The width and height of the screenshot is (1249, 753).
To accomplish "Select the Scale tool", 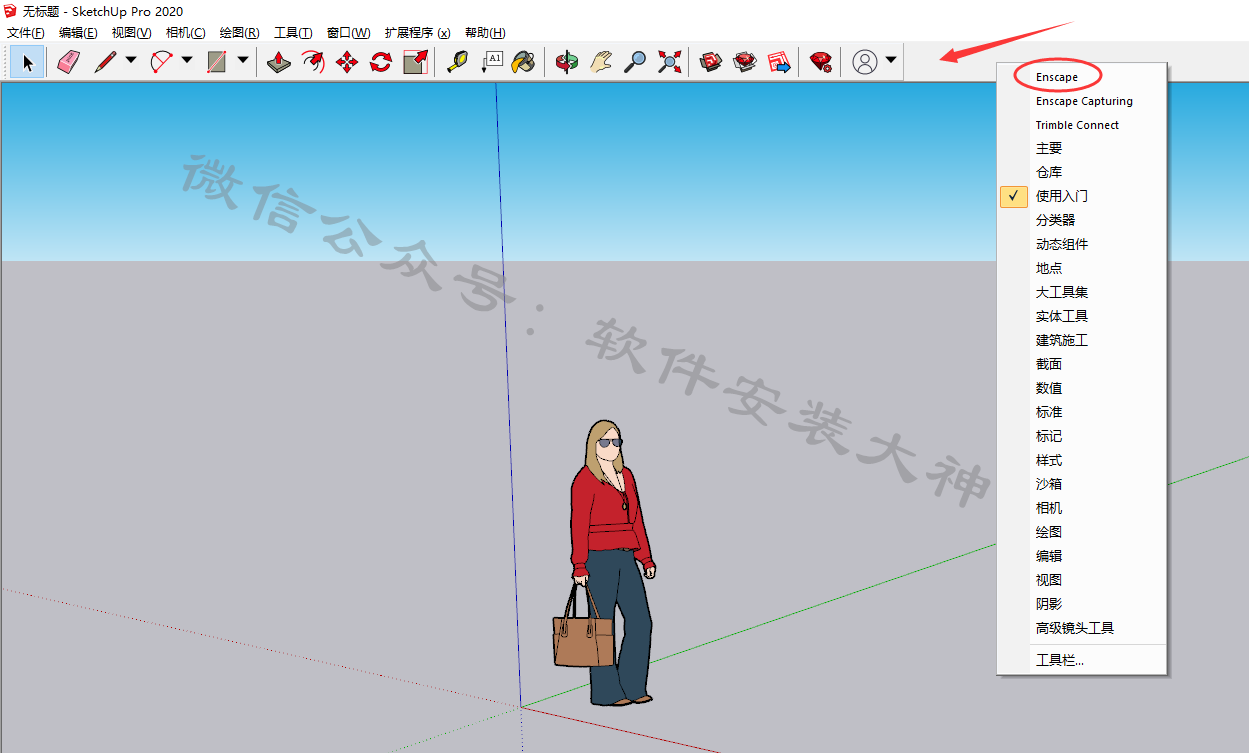I will [415, 62].
